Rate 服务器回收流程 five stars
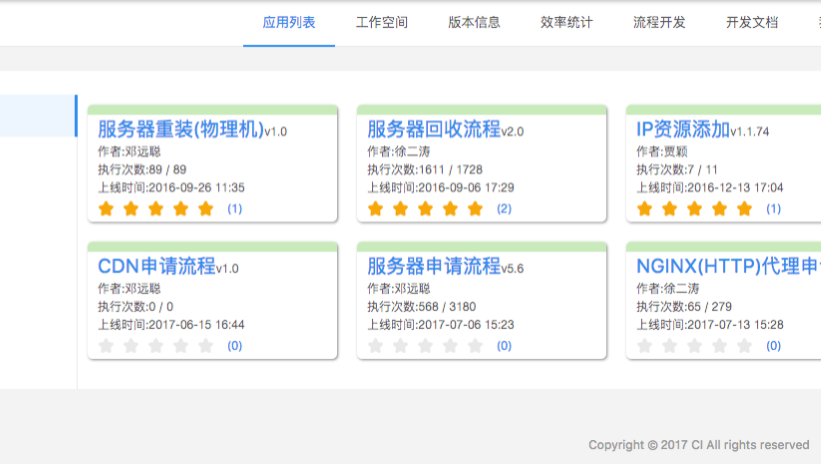Viewport: 821px width, 464px height. tap(475, 208)
